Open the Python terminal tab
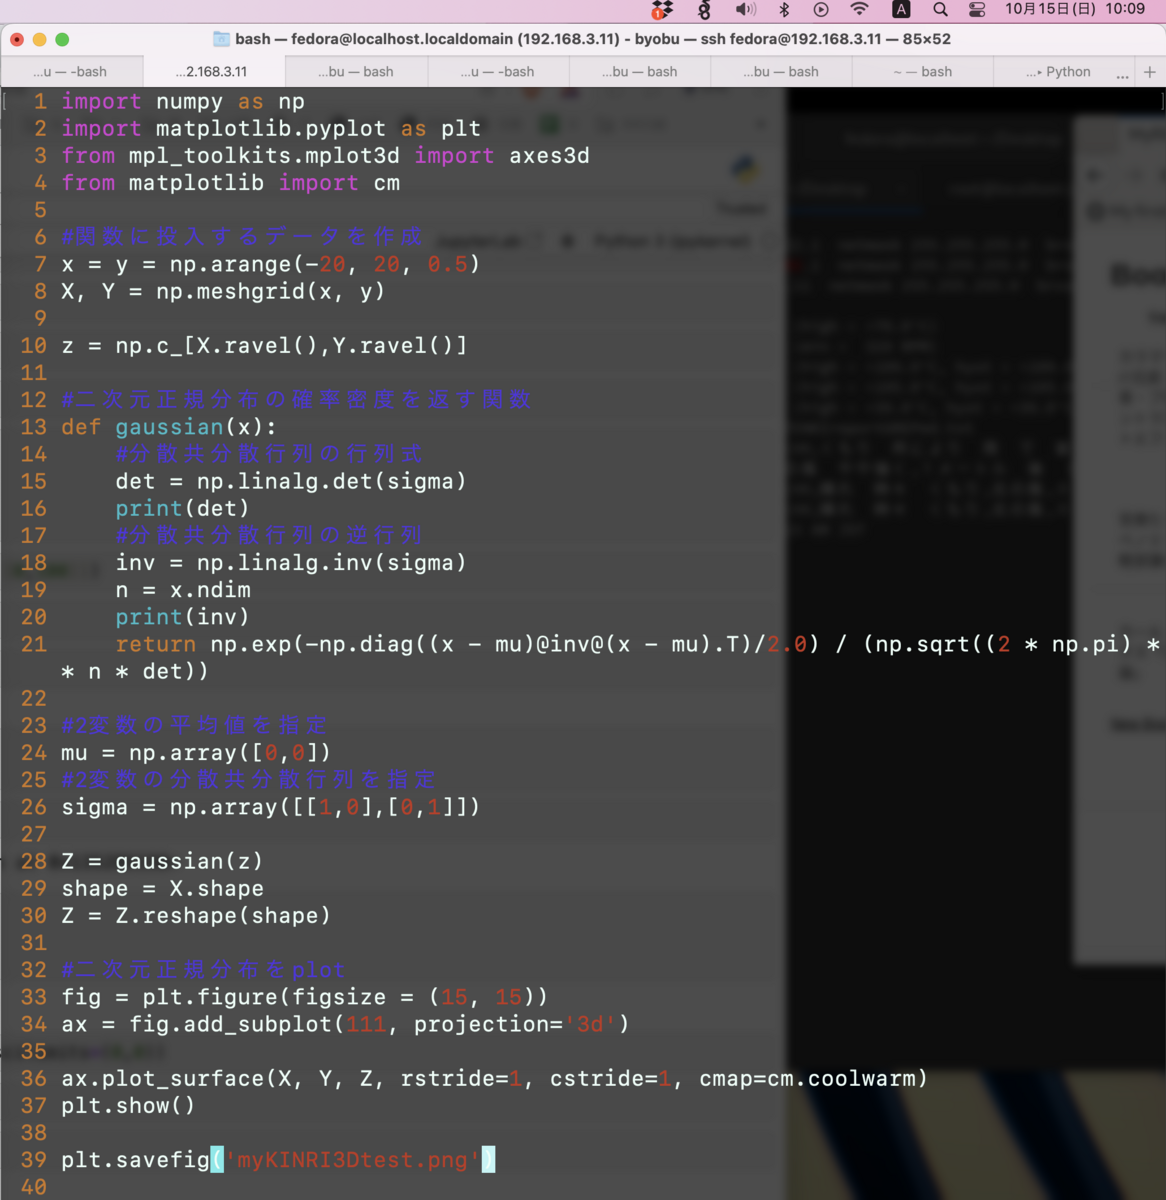 pos(1060,71)
